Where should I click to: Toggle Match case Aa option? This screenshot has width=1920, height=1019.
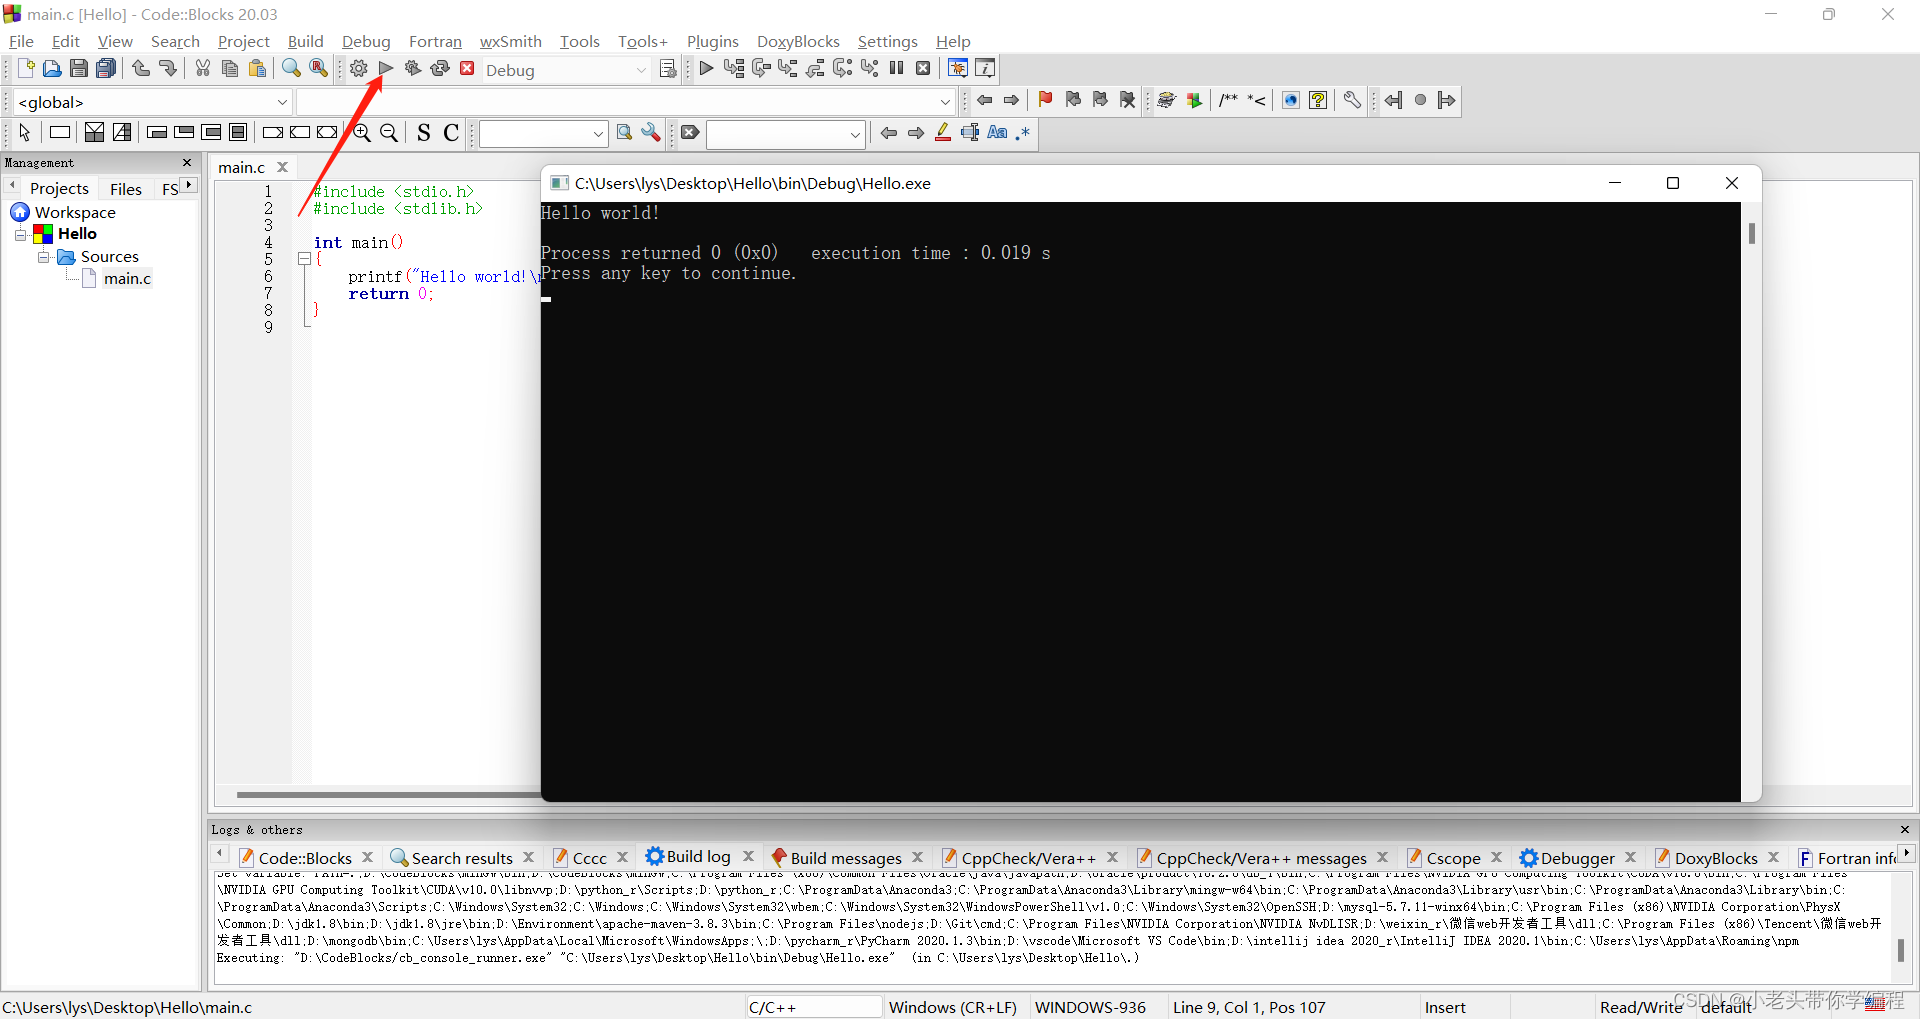click(x=997, y=132)
